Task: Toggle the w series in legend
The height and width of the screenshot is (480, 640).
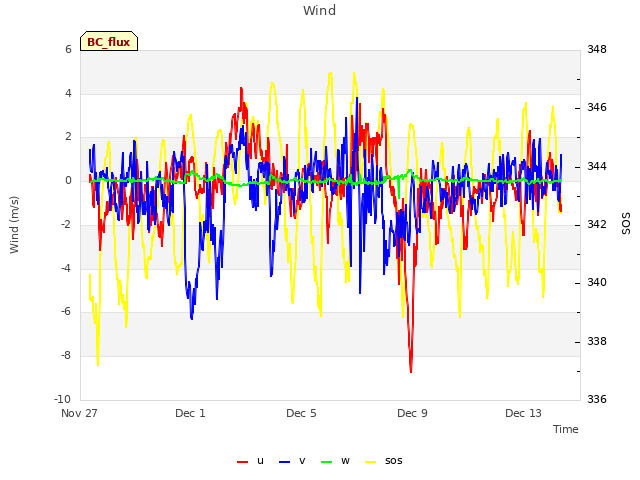Action: pyautogui.click(x=335, y=461)
